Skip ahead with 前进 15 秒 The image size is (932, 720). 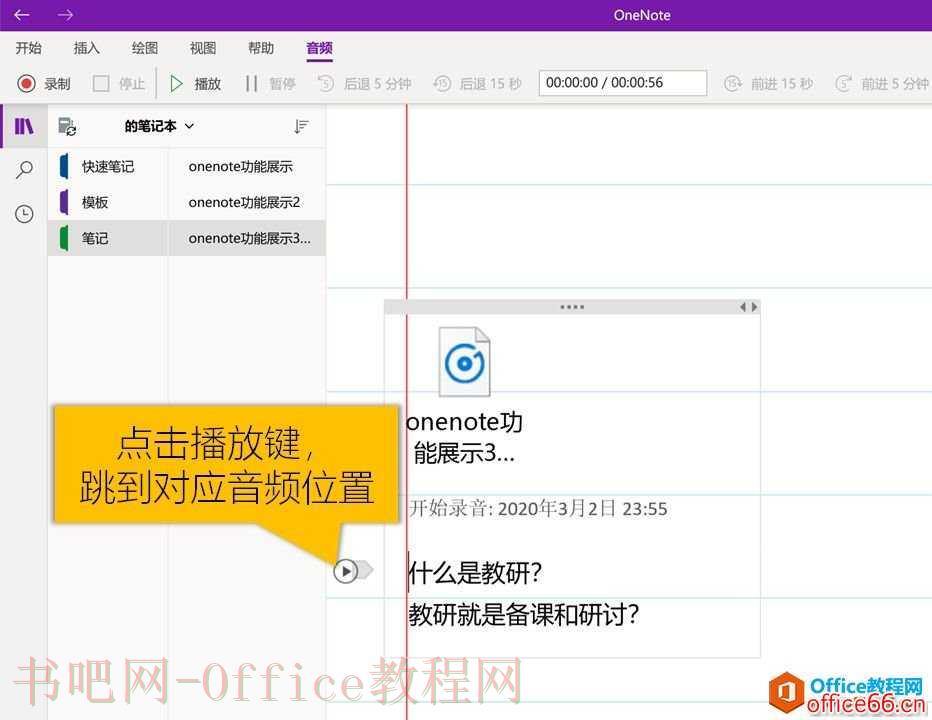[x=768, y=83]
